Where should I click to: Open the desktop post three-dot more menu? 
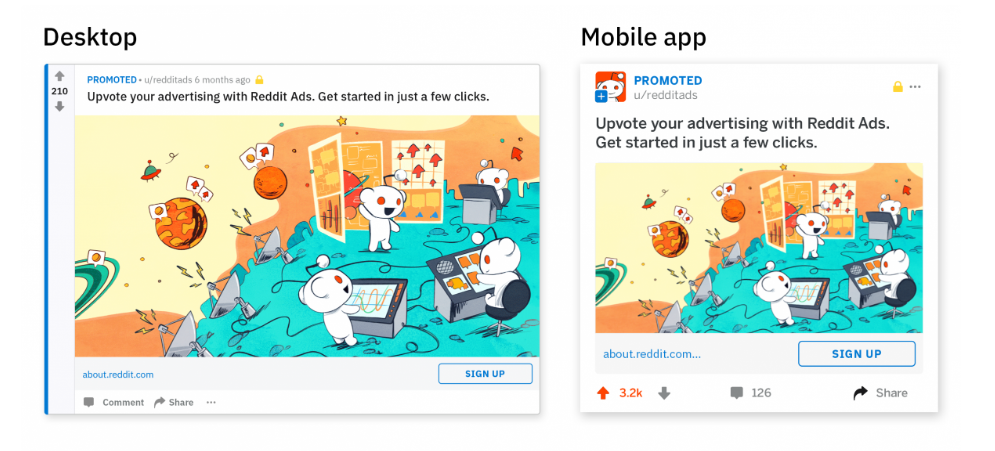[x=211, y=402]
